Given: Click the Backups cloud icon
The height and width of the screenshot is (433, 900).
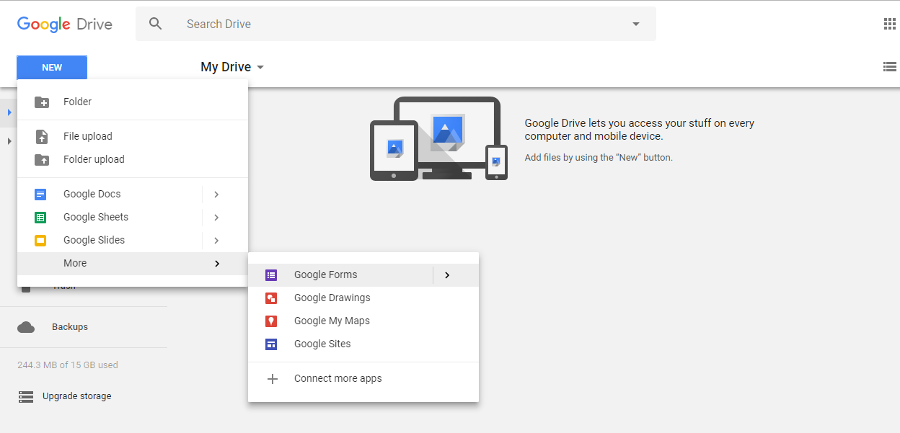Looking at the screenshot, I should click(x=26, y=327).
